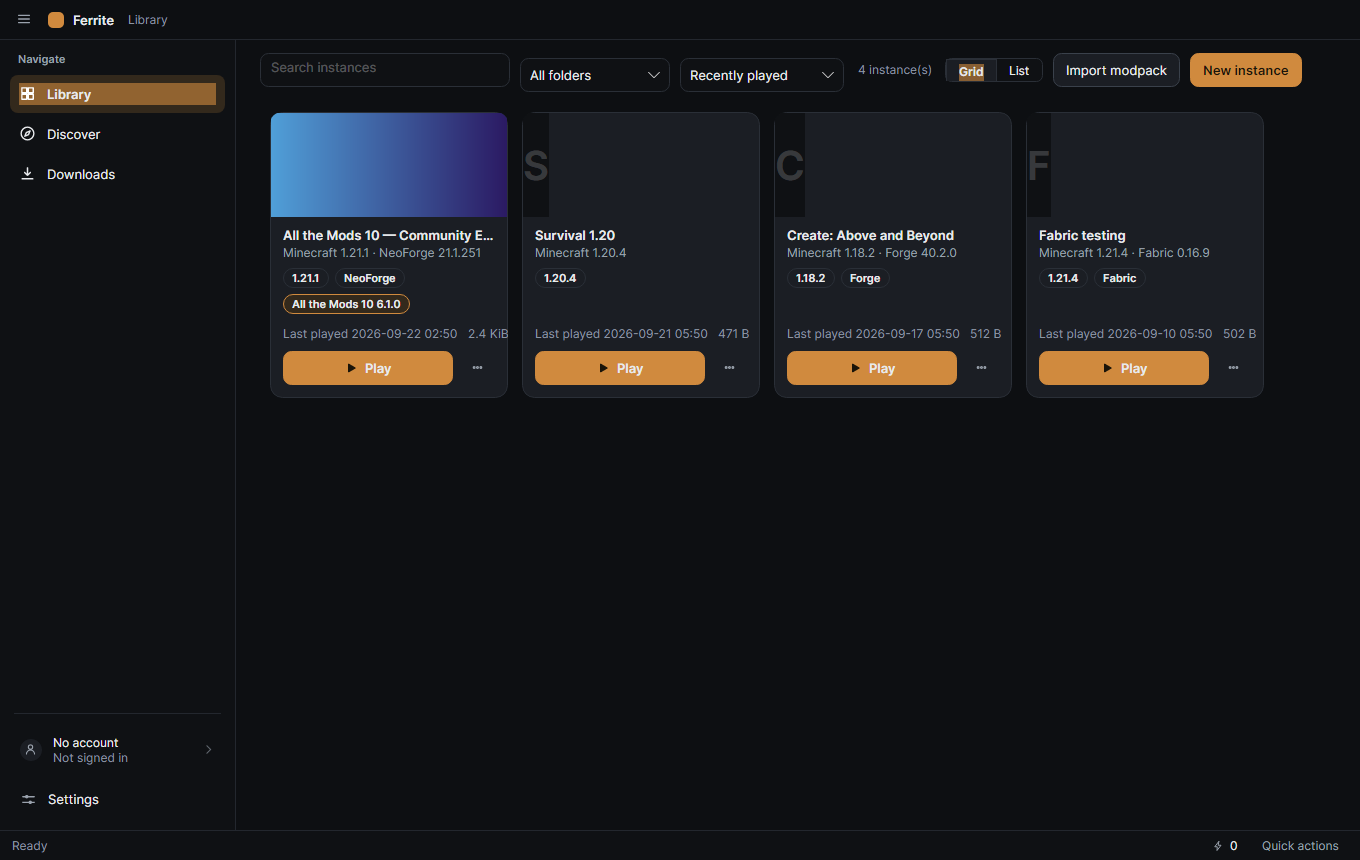Click the 1.20.4 version tag
The image size is (1360, 860).
tap(560, 278)
